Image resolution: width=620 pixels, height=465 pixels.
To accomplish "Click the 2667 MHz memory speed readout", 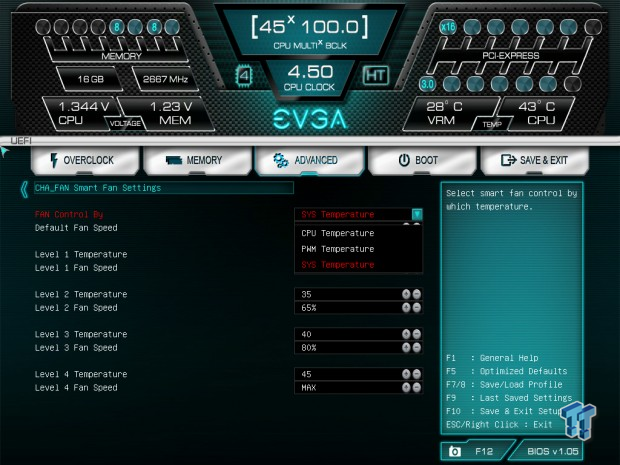I will pos(165,79).
